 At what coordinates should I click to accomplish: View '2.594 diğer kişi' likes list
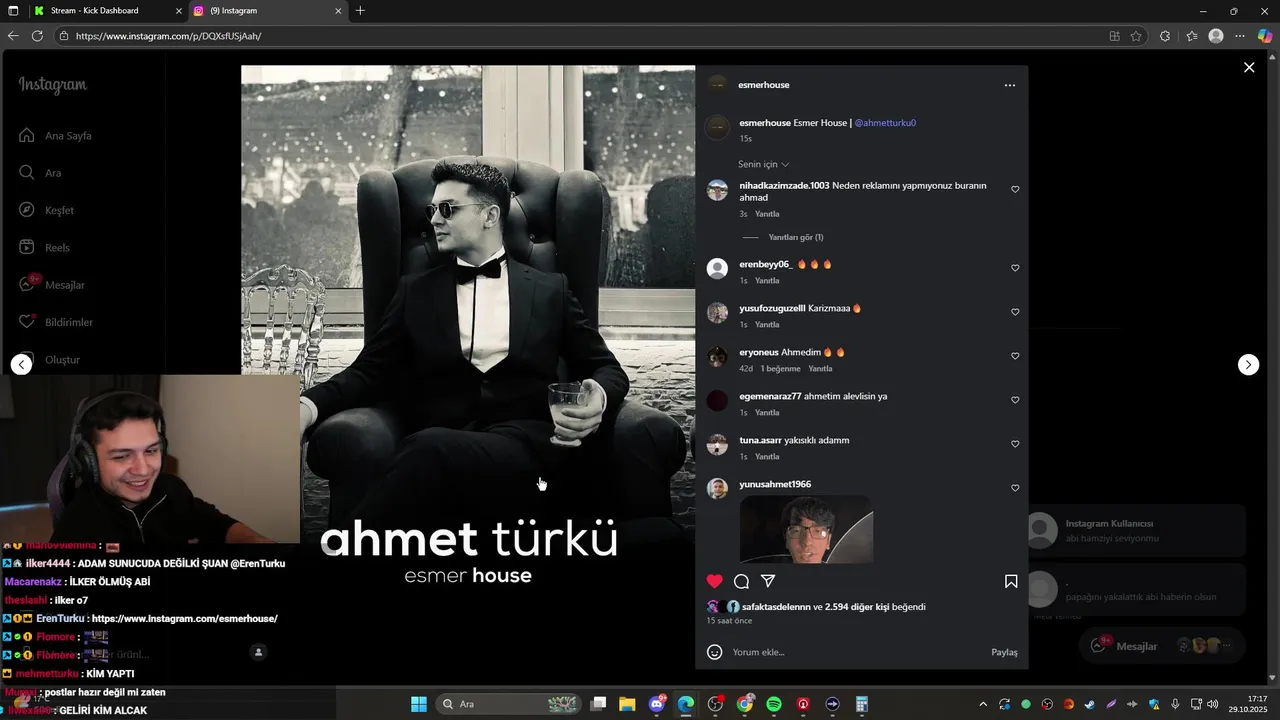click(x=857, y=607)
